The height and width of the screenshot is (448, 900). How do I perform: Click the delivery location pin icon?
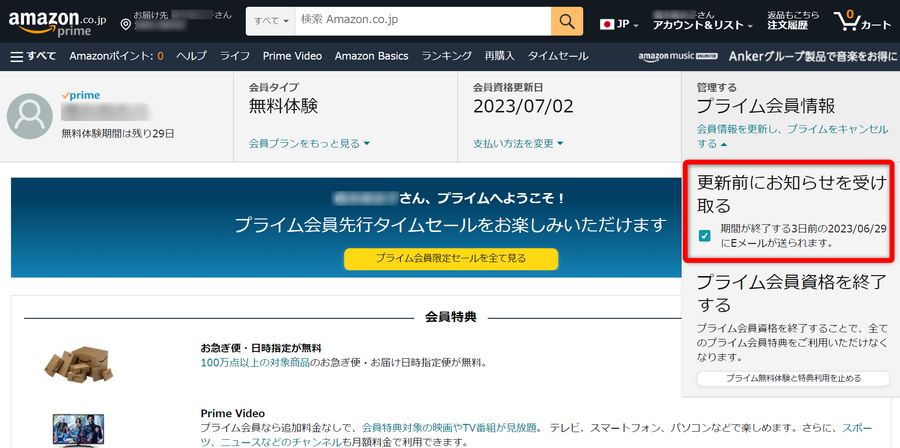pyautogui.click(x=126, y=25)
